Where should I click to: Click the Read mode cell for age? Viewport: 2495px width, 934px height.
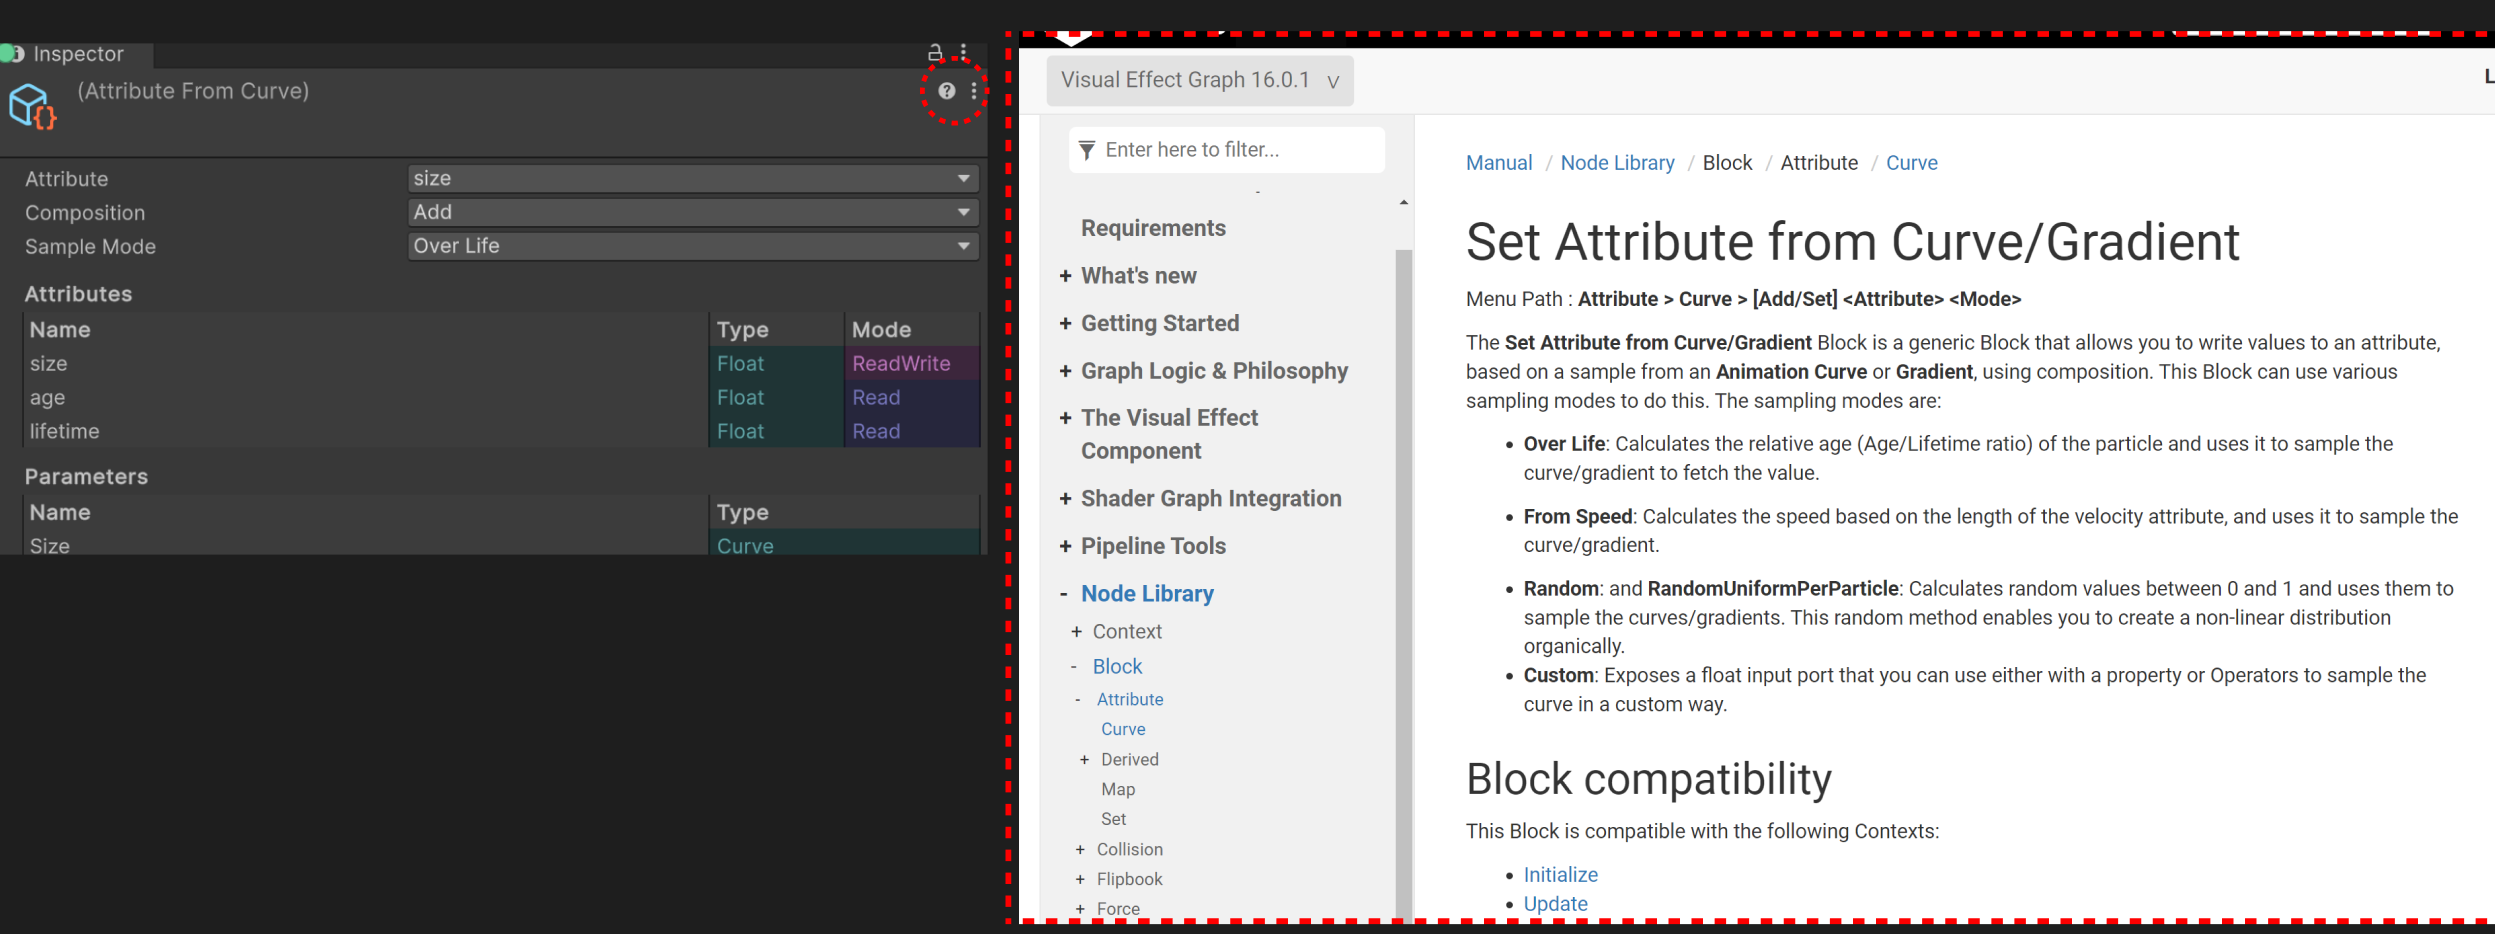911,398
